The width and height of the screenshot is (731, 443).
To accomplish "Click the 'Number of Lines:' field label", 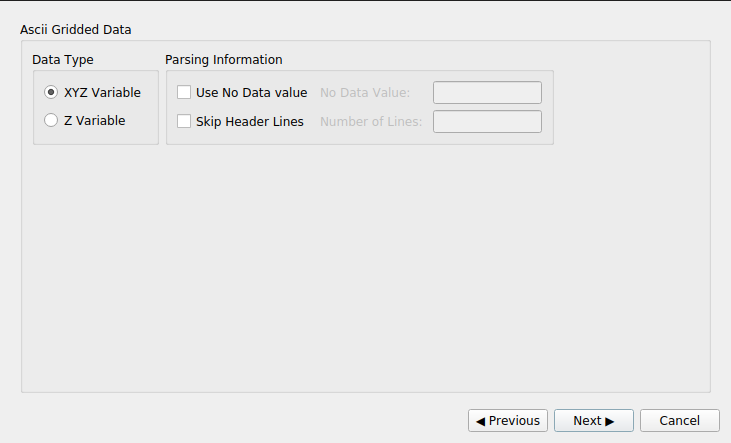I will point(370,122).
